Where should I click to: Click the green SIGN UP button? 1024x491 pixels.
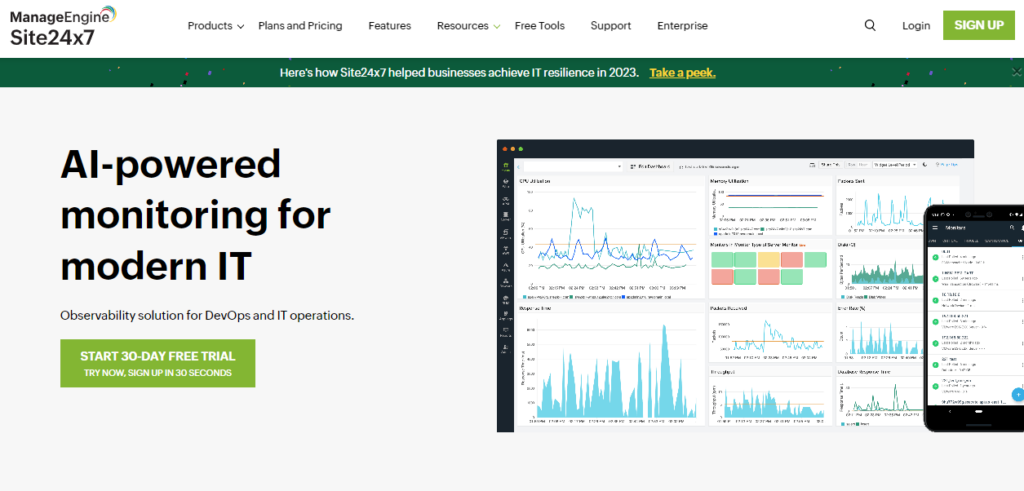pos(978,25)
